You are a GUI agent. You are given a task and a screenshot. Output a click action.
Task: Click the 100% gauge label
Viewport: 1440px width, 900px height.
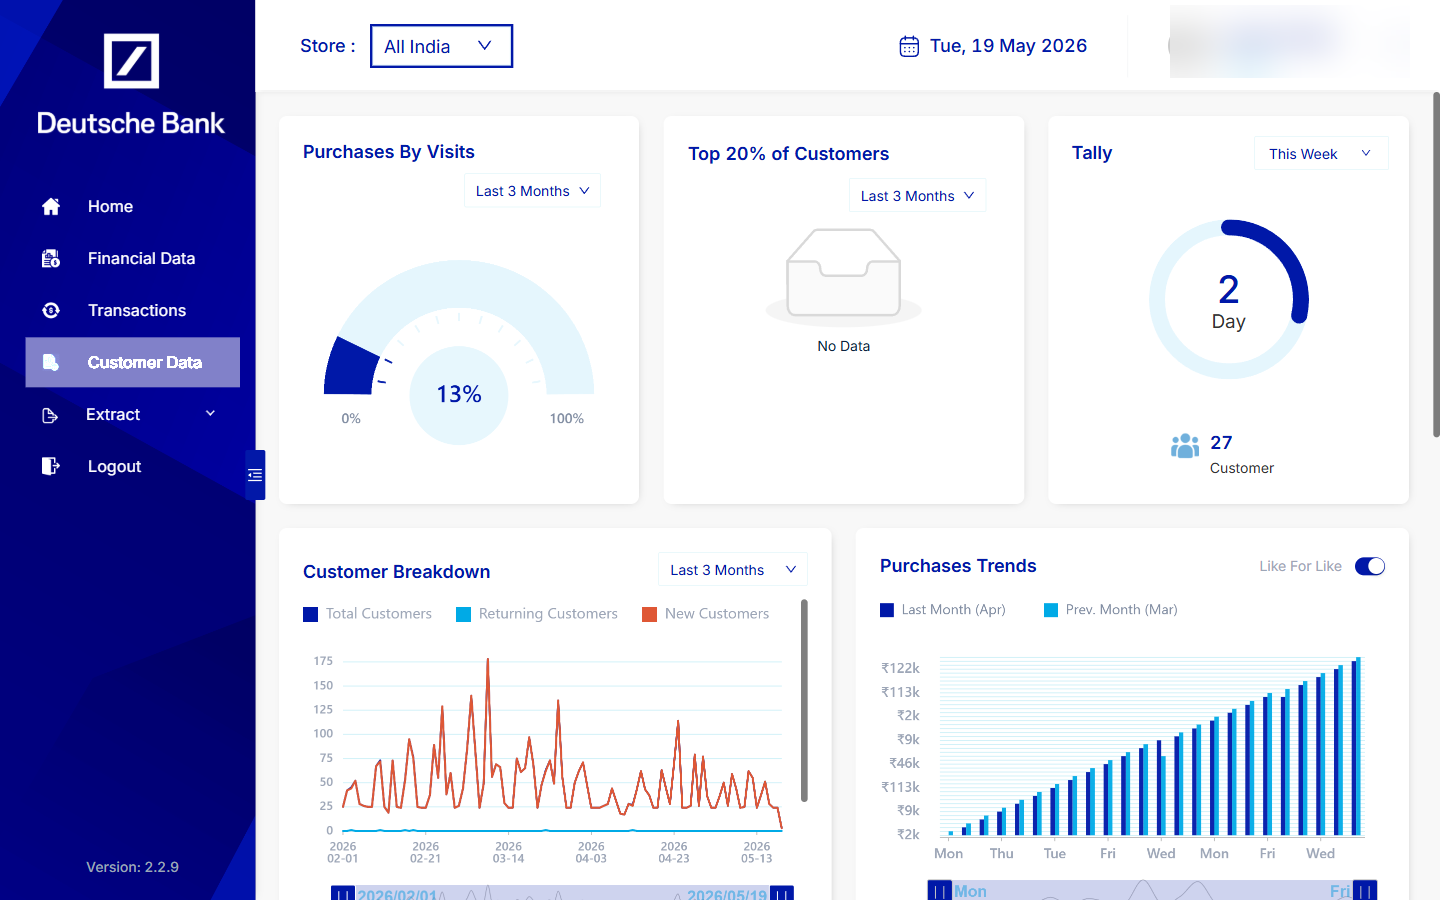point(567,418)
